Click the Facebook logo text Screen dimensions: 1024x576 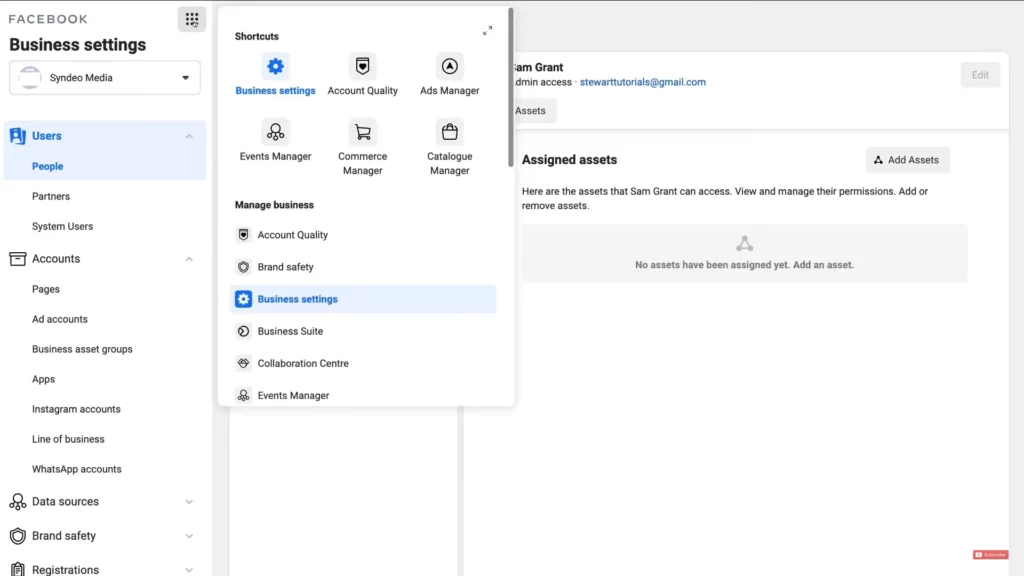coord(48,19)
